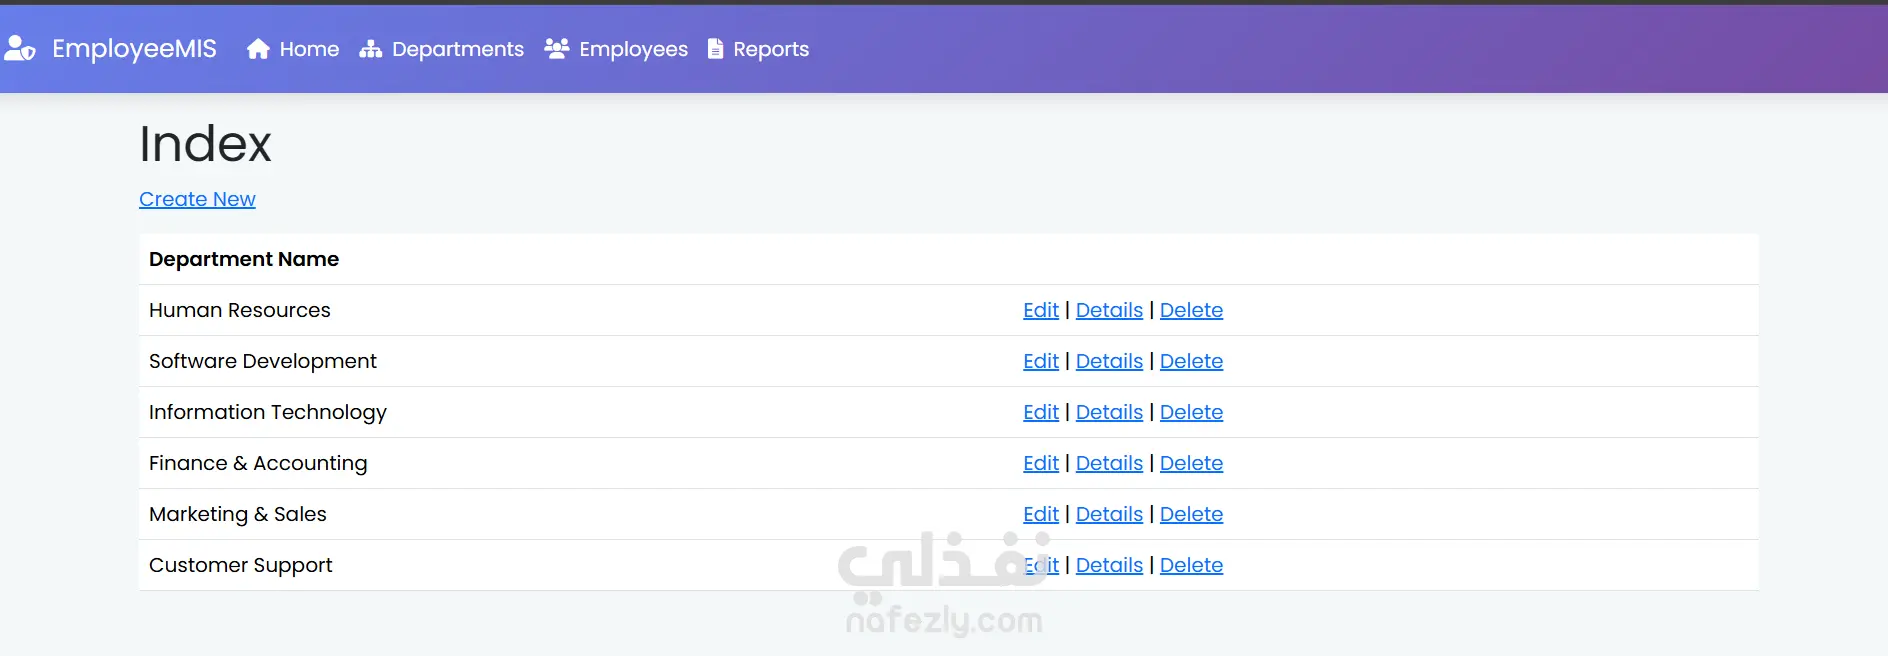The width and height of the screenshot is (1888, 656).
Task: Open the Reports navigation item
Action: [x=758, y=49]
